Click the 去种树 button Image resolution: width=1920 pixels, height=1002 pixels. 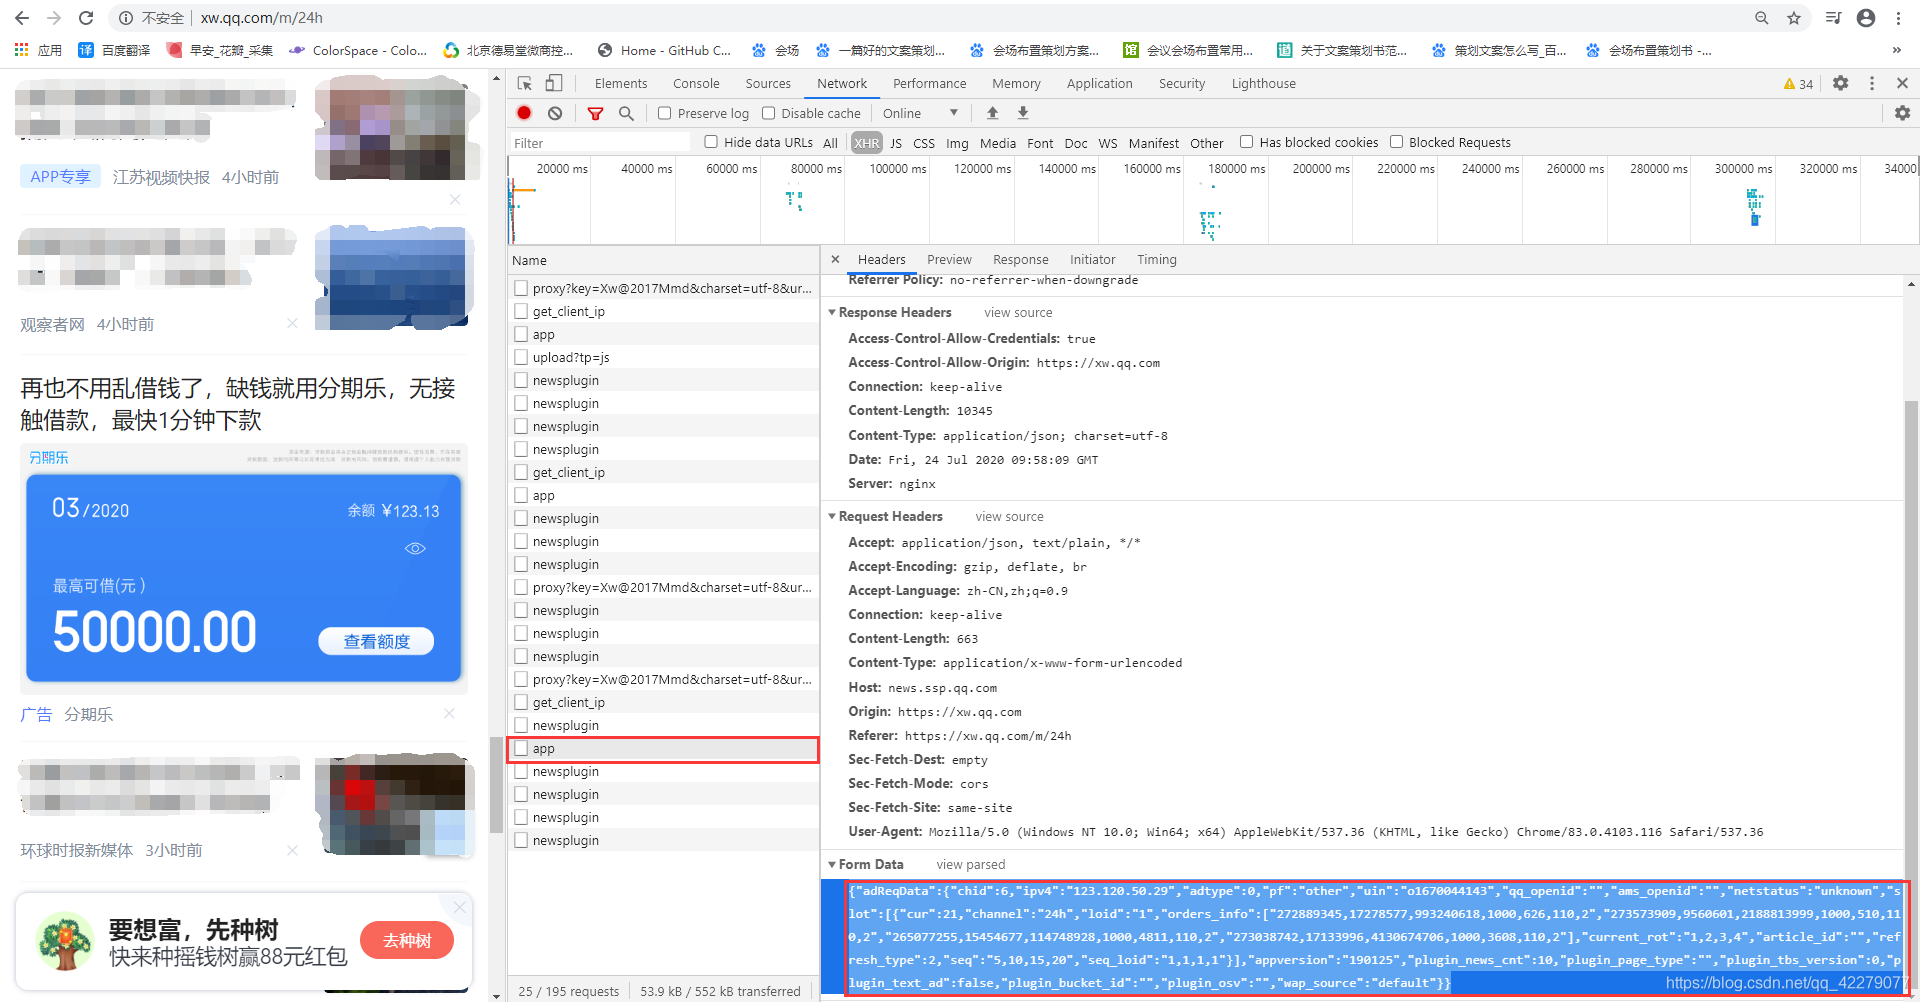pos(407,940)
